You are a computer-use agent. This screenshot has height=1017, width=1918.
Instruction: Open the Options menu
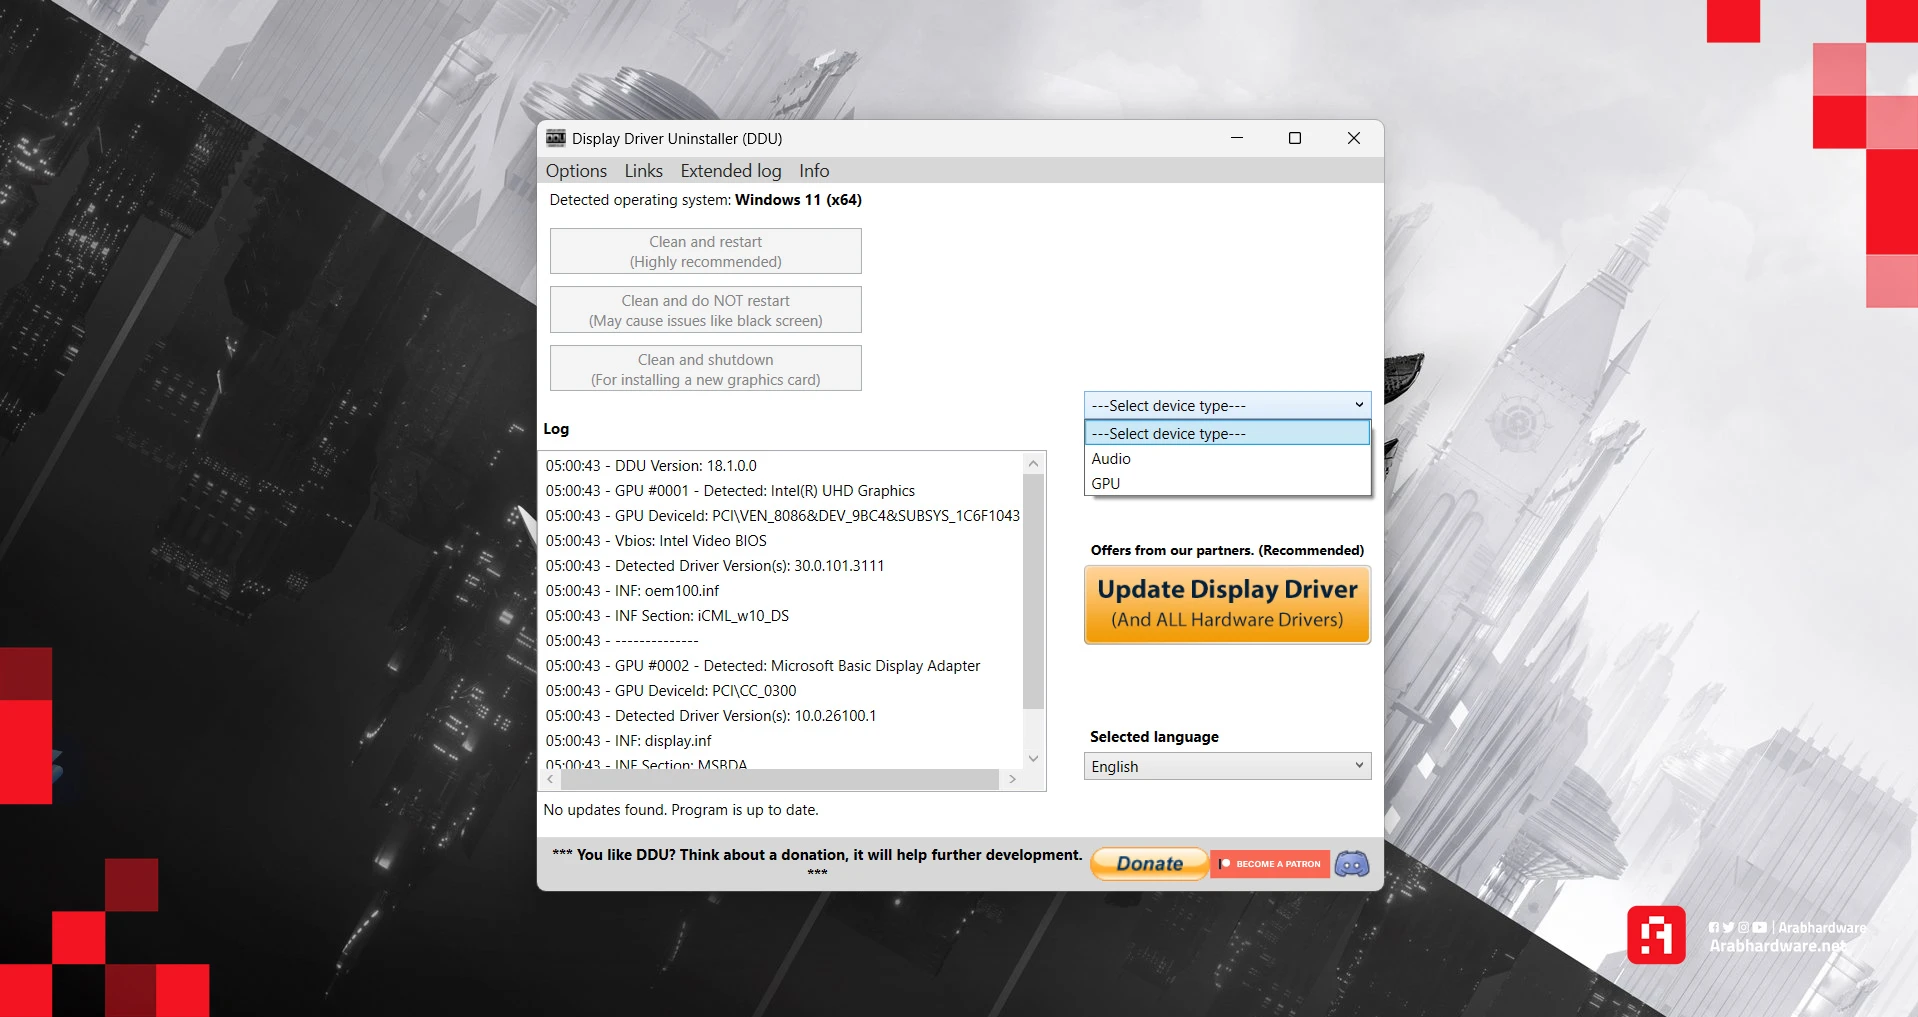(x=576, y=171)
